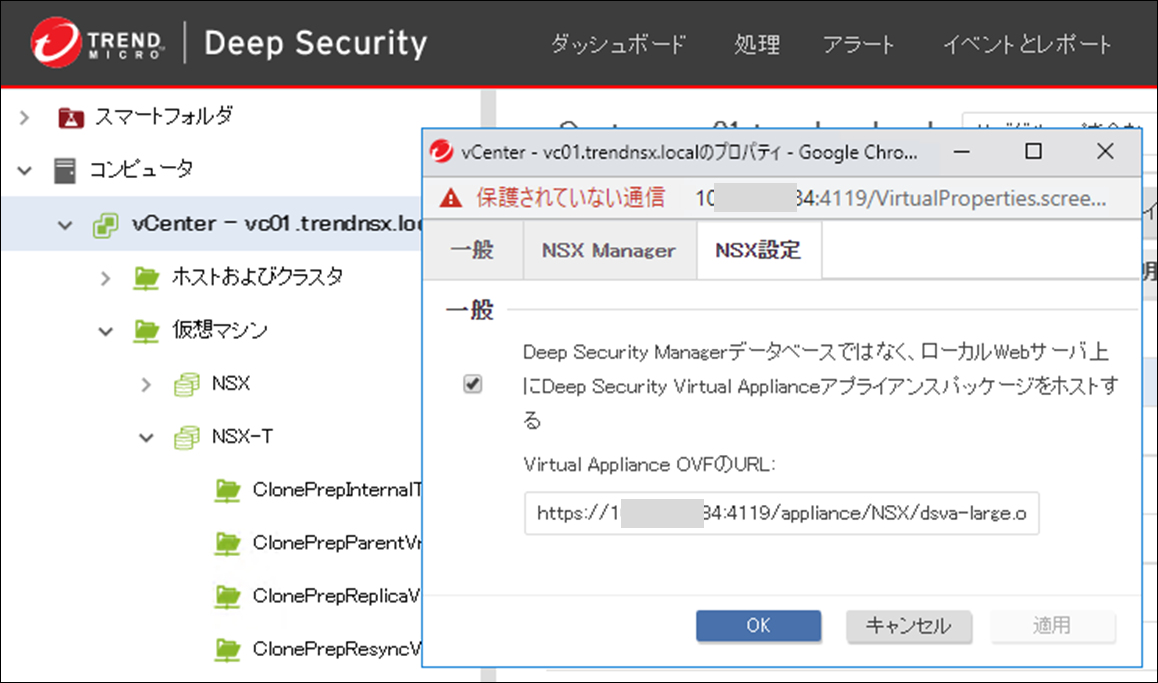
Task: Click the Hosts and Clusters folder icon
Action: pos(146,277)
